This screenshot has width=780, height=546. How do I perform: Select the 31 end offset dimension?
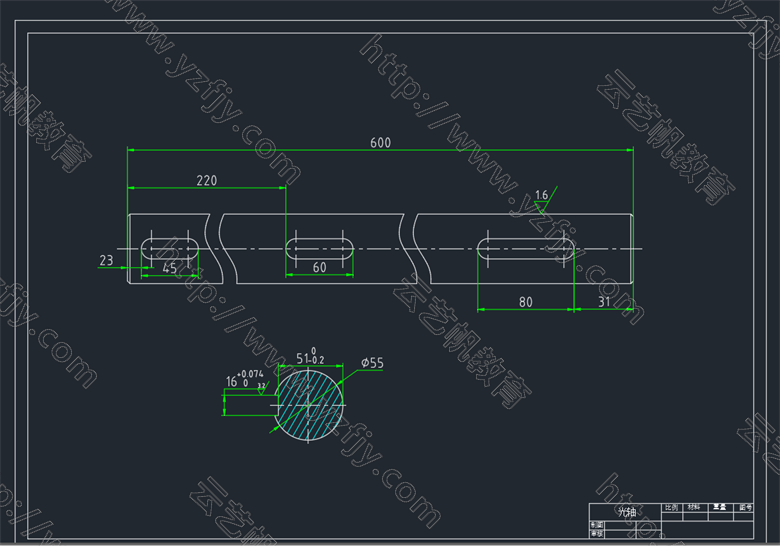(604, 302)
